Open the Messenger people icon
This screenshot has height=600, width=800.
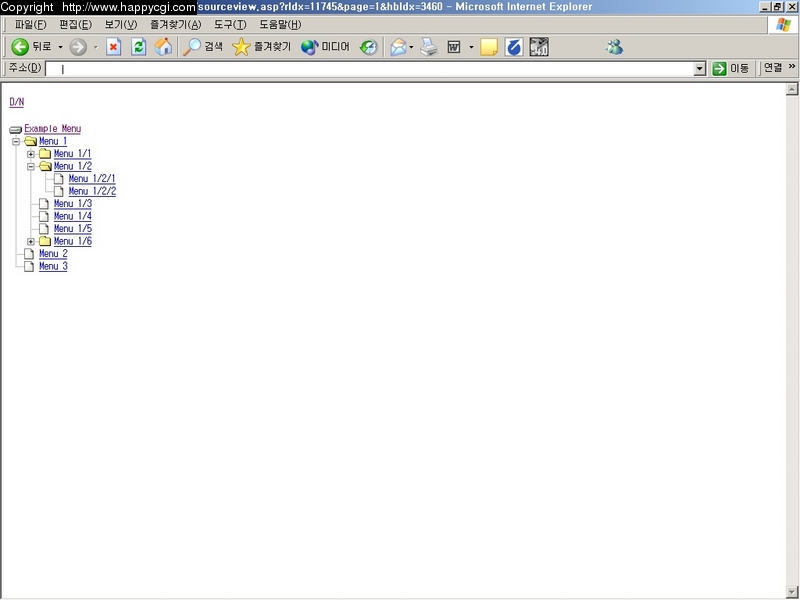tap(614, 47)
